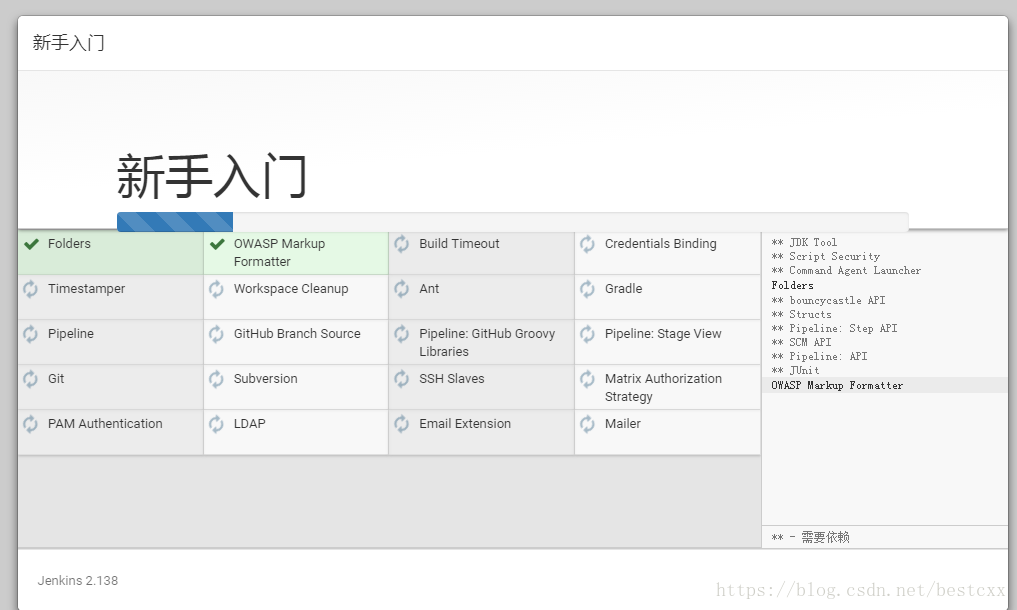Click the small '新手入门' dialog header title
Viewport: 1017px width, 610px height.
click(69, 43)
